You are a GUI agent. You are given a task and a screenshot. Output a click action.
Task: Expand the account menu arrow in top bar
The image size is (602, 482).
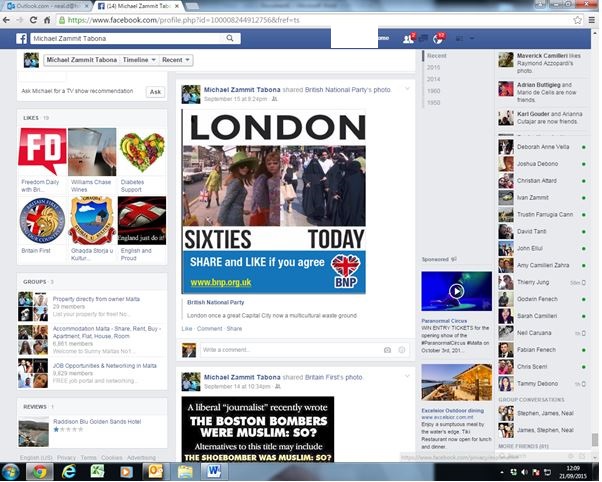(472, 38)
